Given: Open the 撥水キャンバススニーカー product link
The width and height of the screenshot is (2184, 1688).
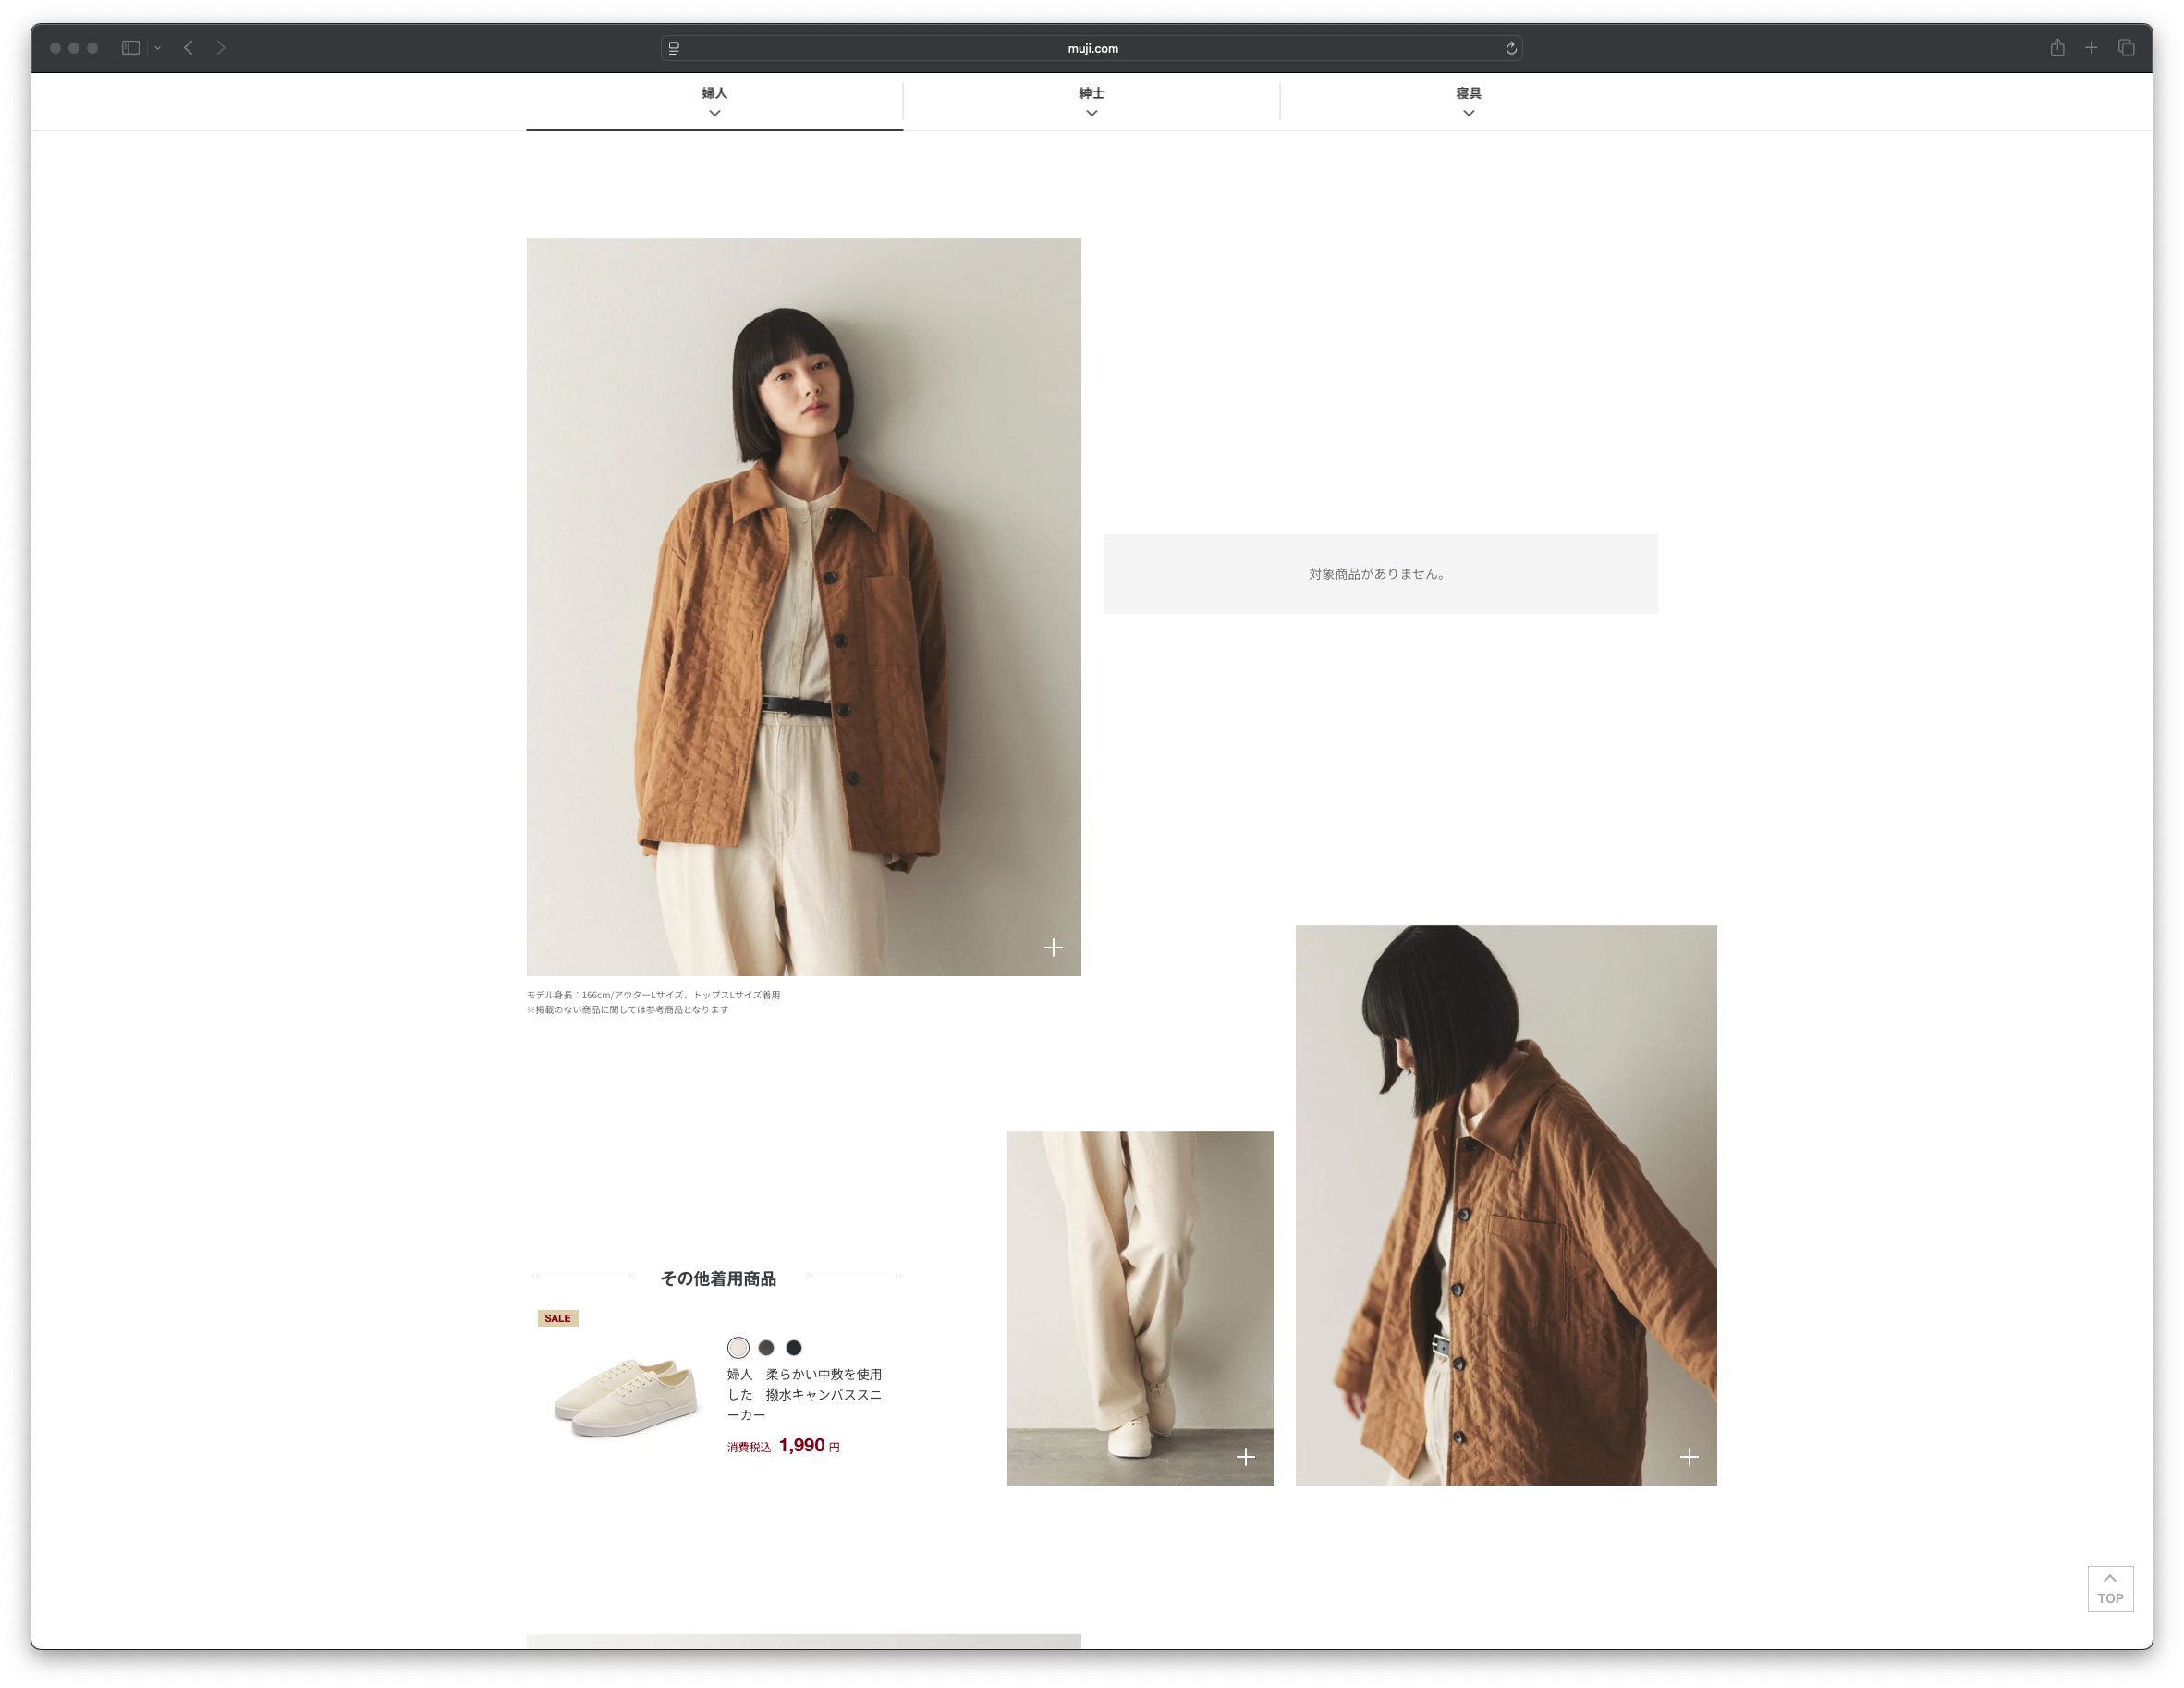Looking at the screenshot, I should pyautogui.click(x=804, y=1394).
